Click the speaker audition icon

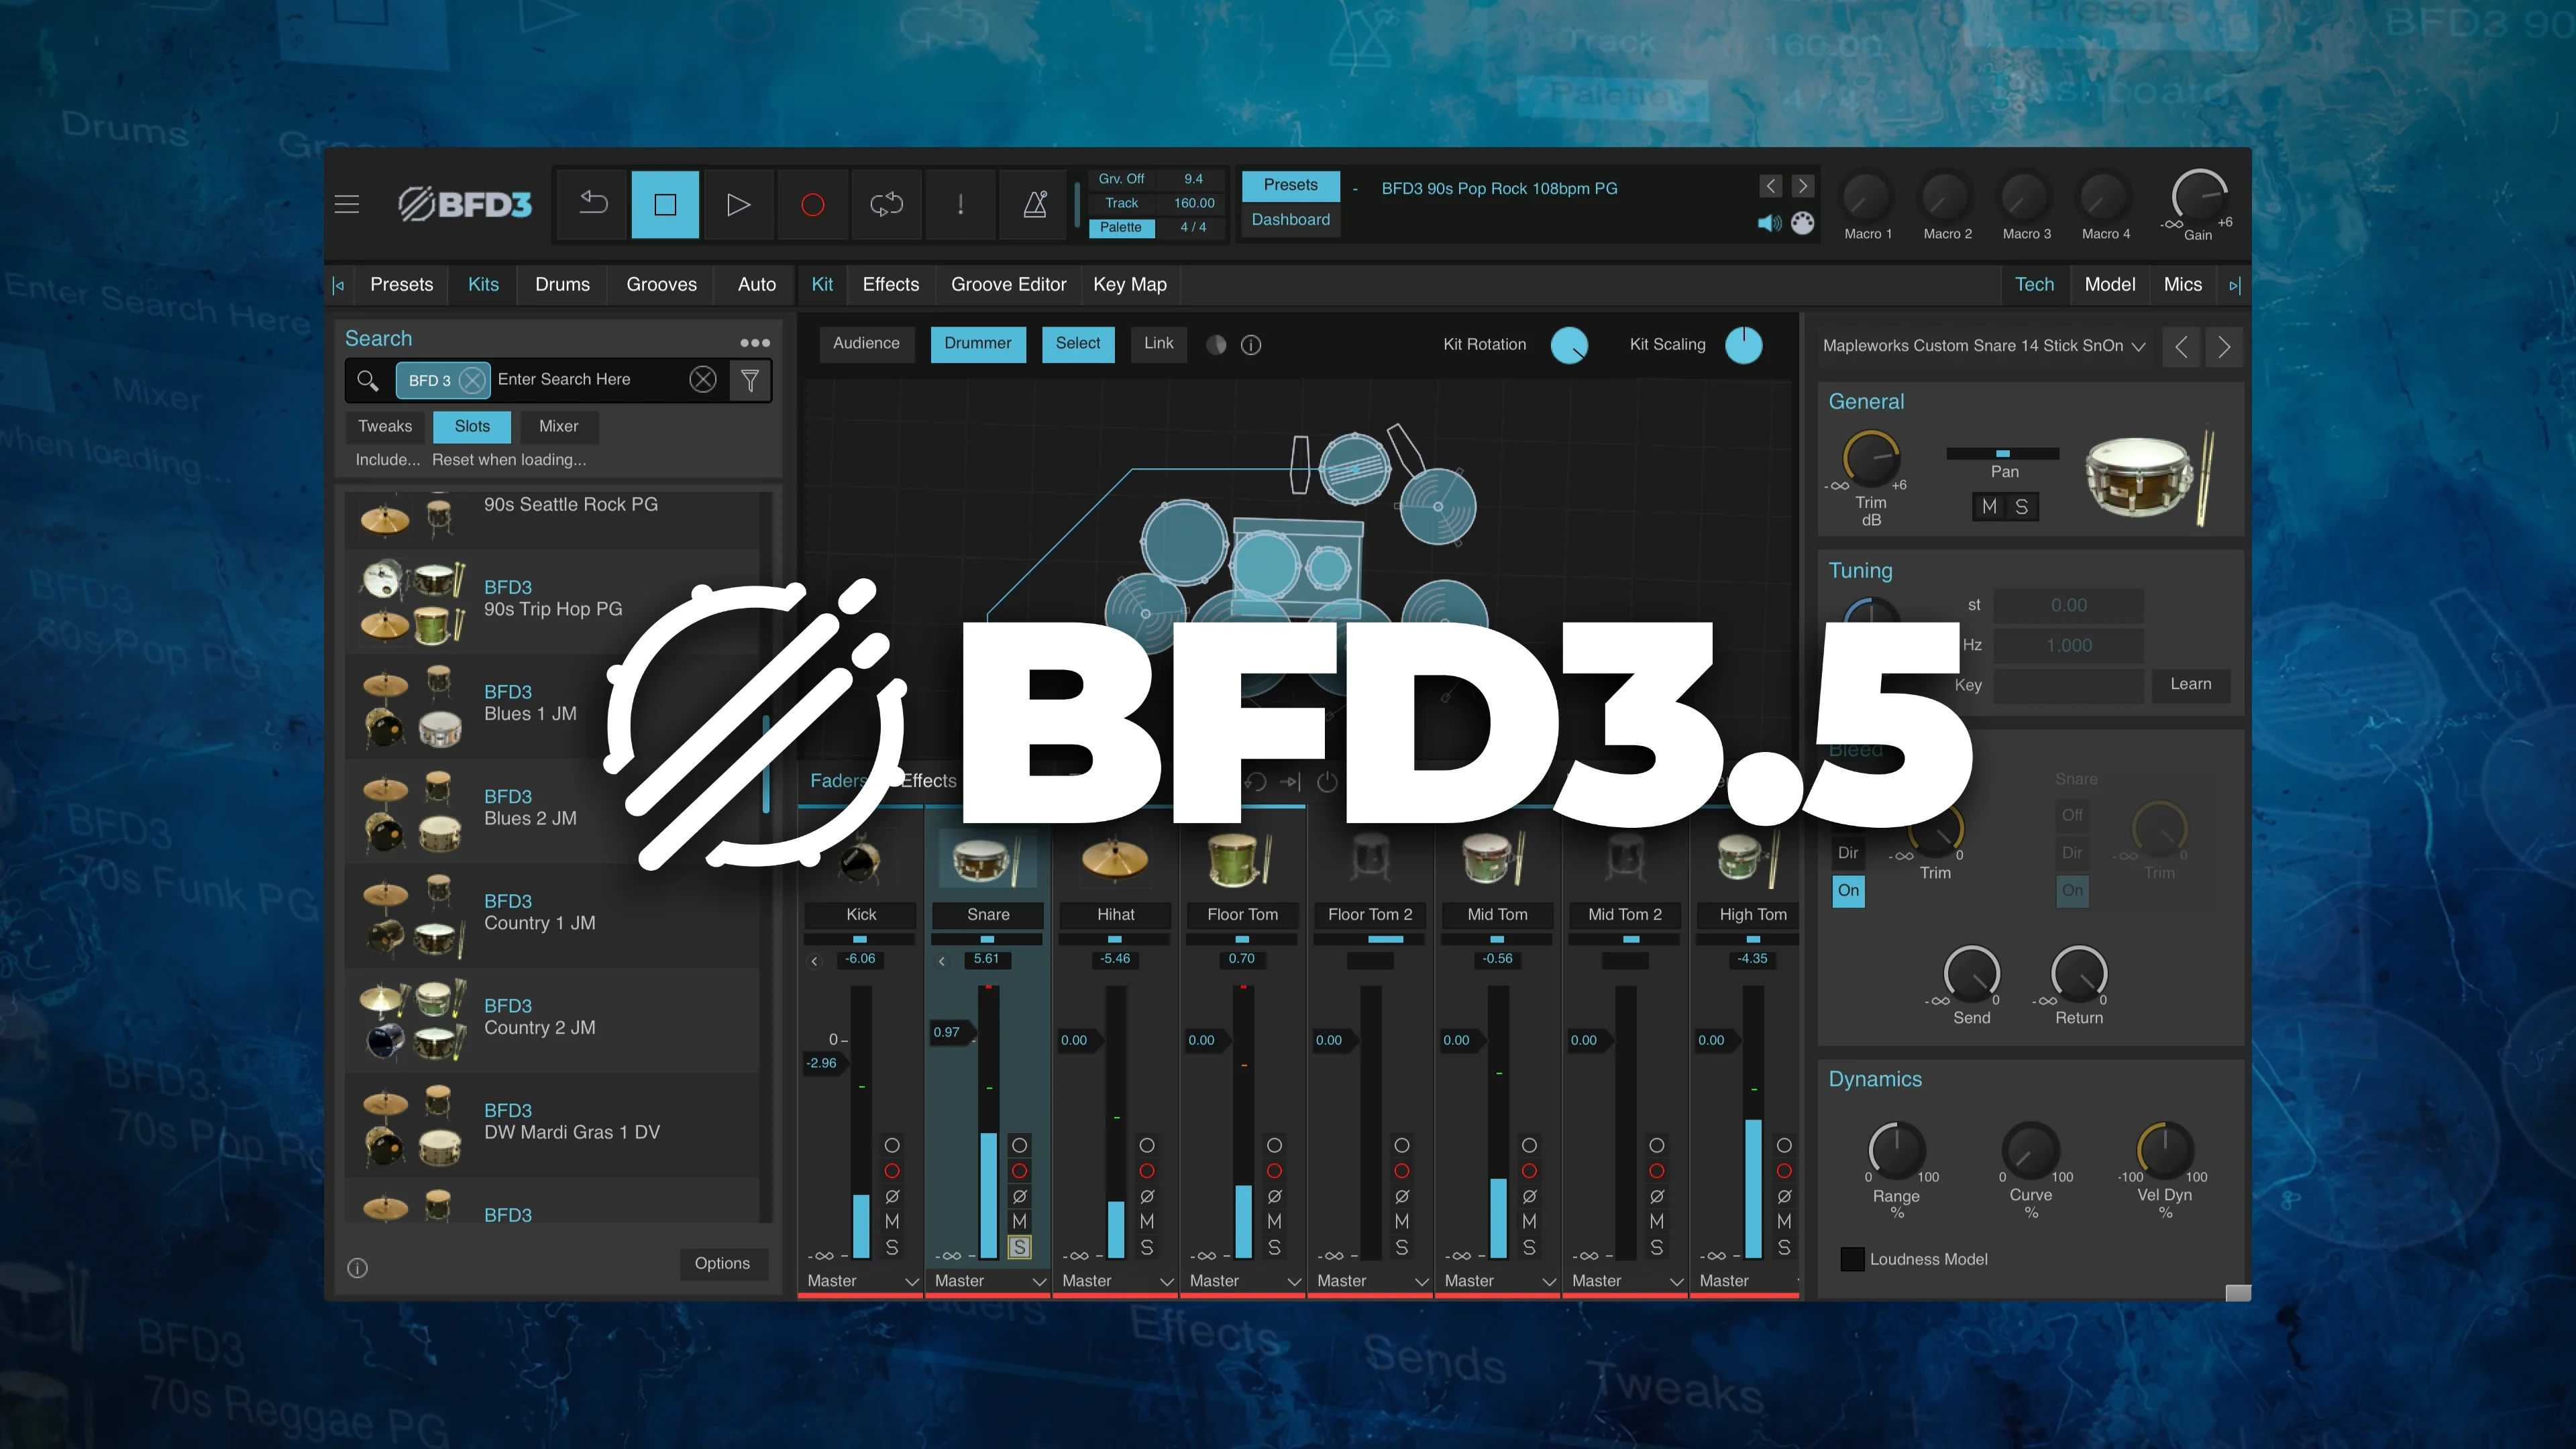(1769, 223)
